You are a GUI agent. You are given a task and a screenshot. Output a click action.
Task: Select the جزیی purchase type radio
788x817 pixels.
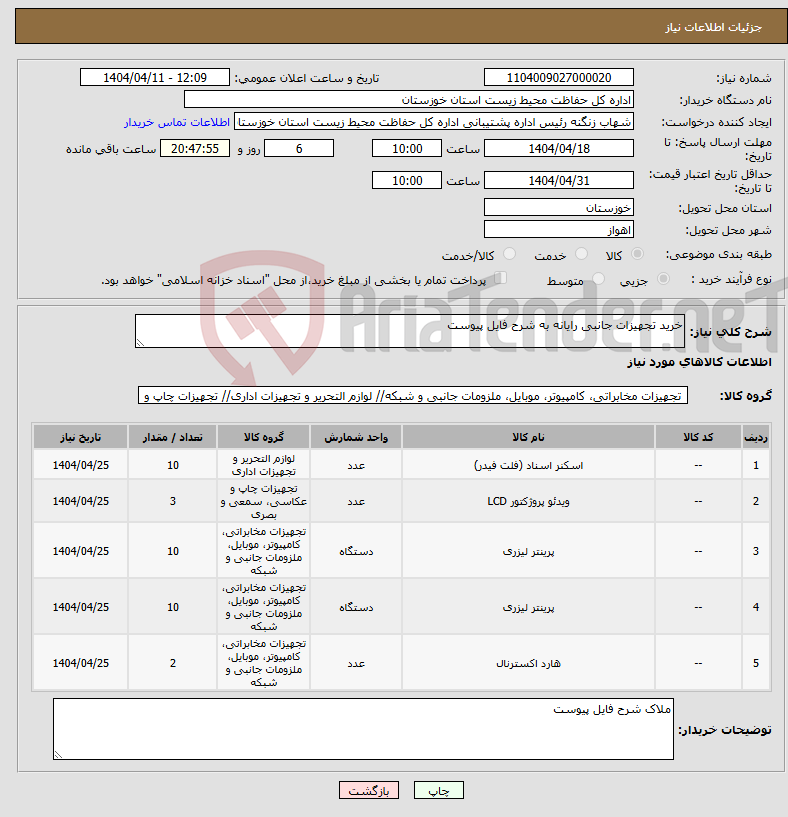(x=663, y=279)
